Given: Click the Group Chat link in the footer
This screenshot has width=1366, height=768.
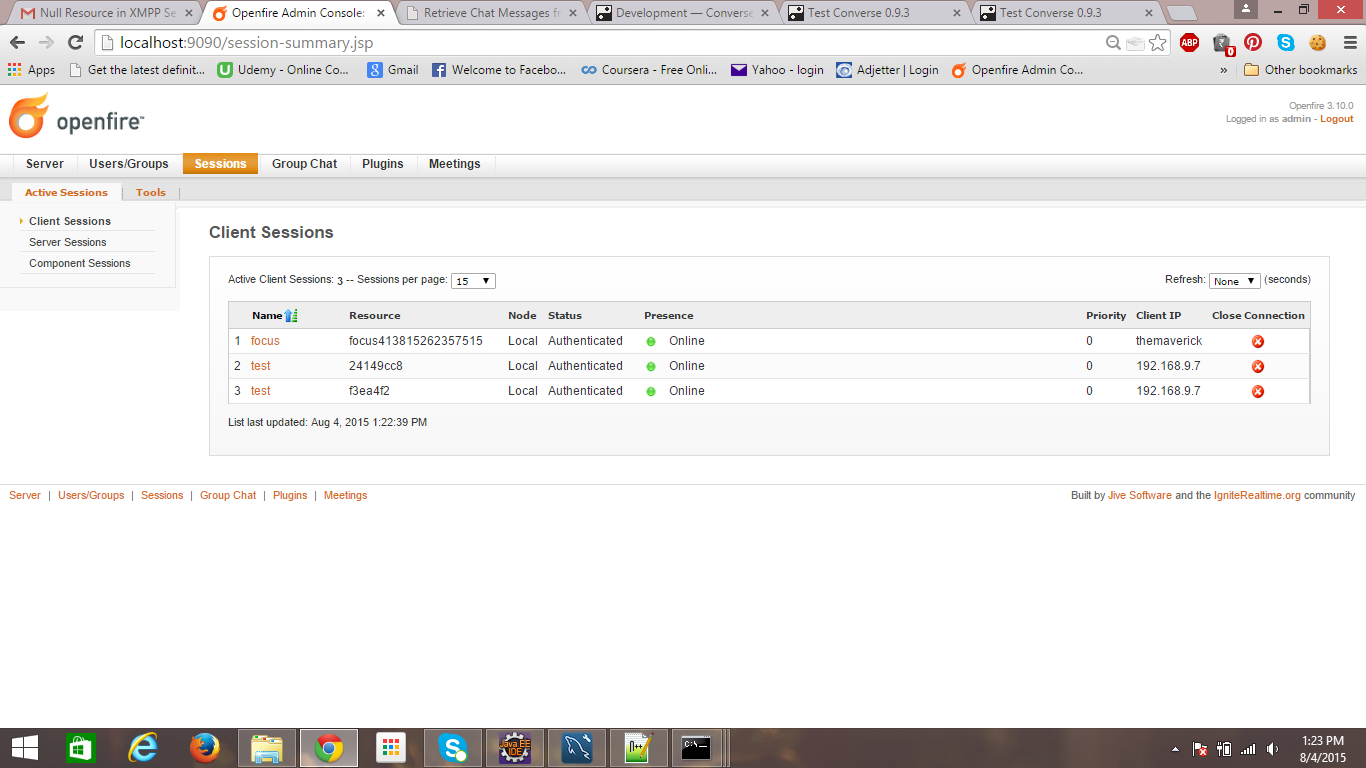Looking at the screenshot, I should [x=228, y=495].
